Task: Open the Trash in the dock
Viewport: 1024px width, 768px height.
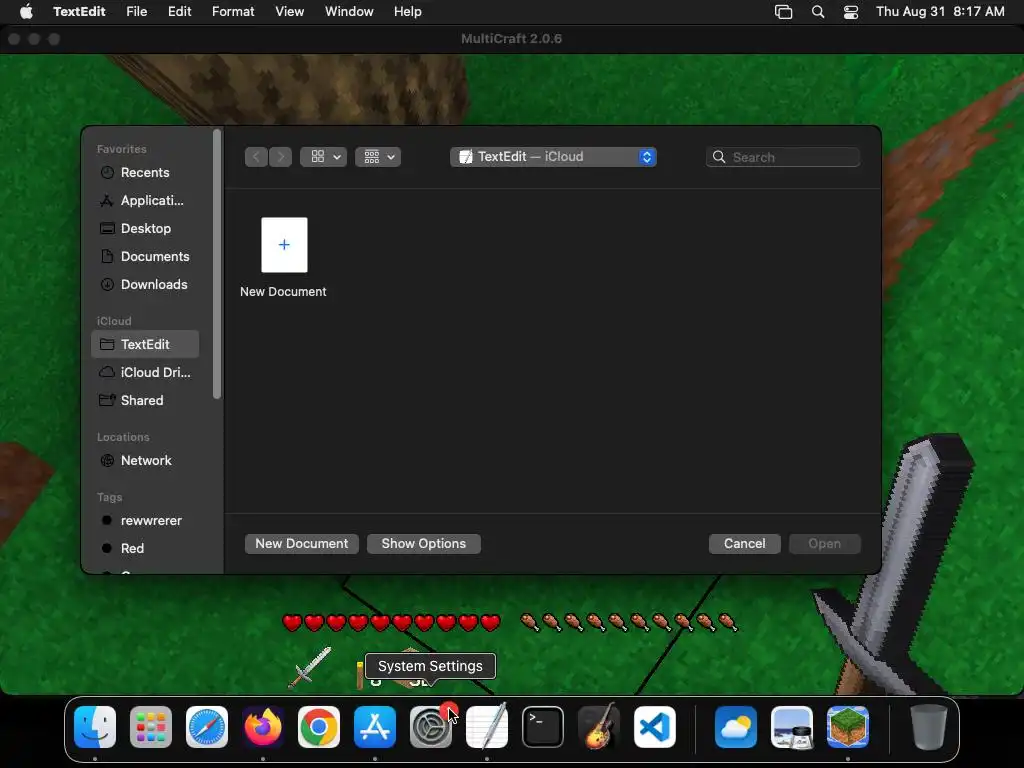Action: (929, 727)
